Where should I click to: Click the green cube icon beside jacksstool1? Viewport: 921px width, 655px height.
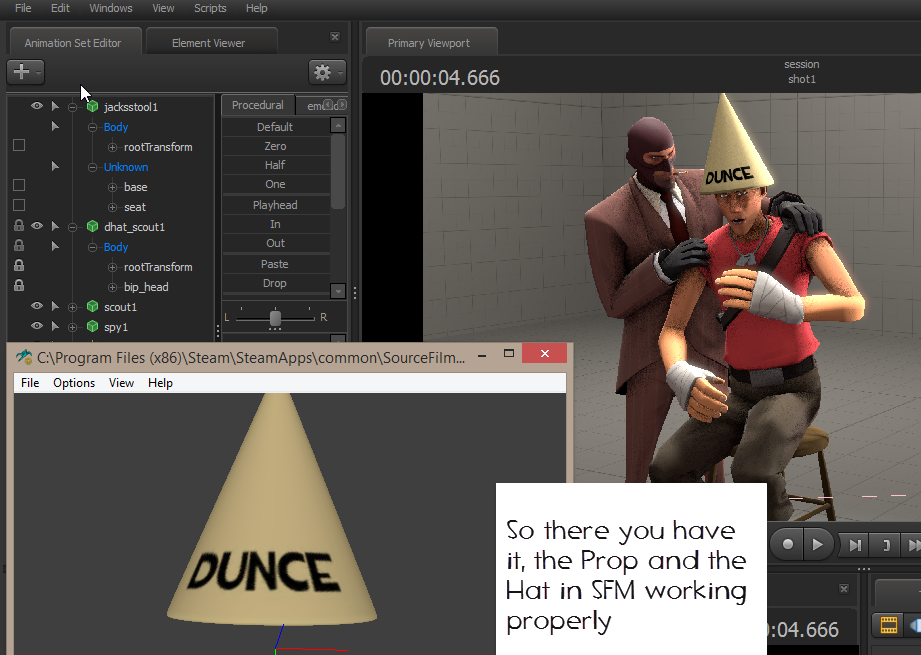(92, 106)
